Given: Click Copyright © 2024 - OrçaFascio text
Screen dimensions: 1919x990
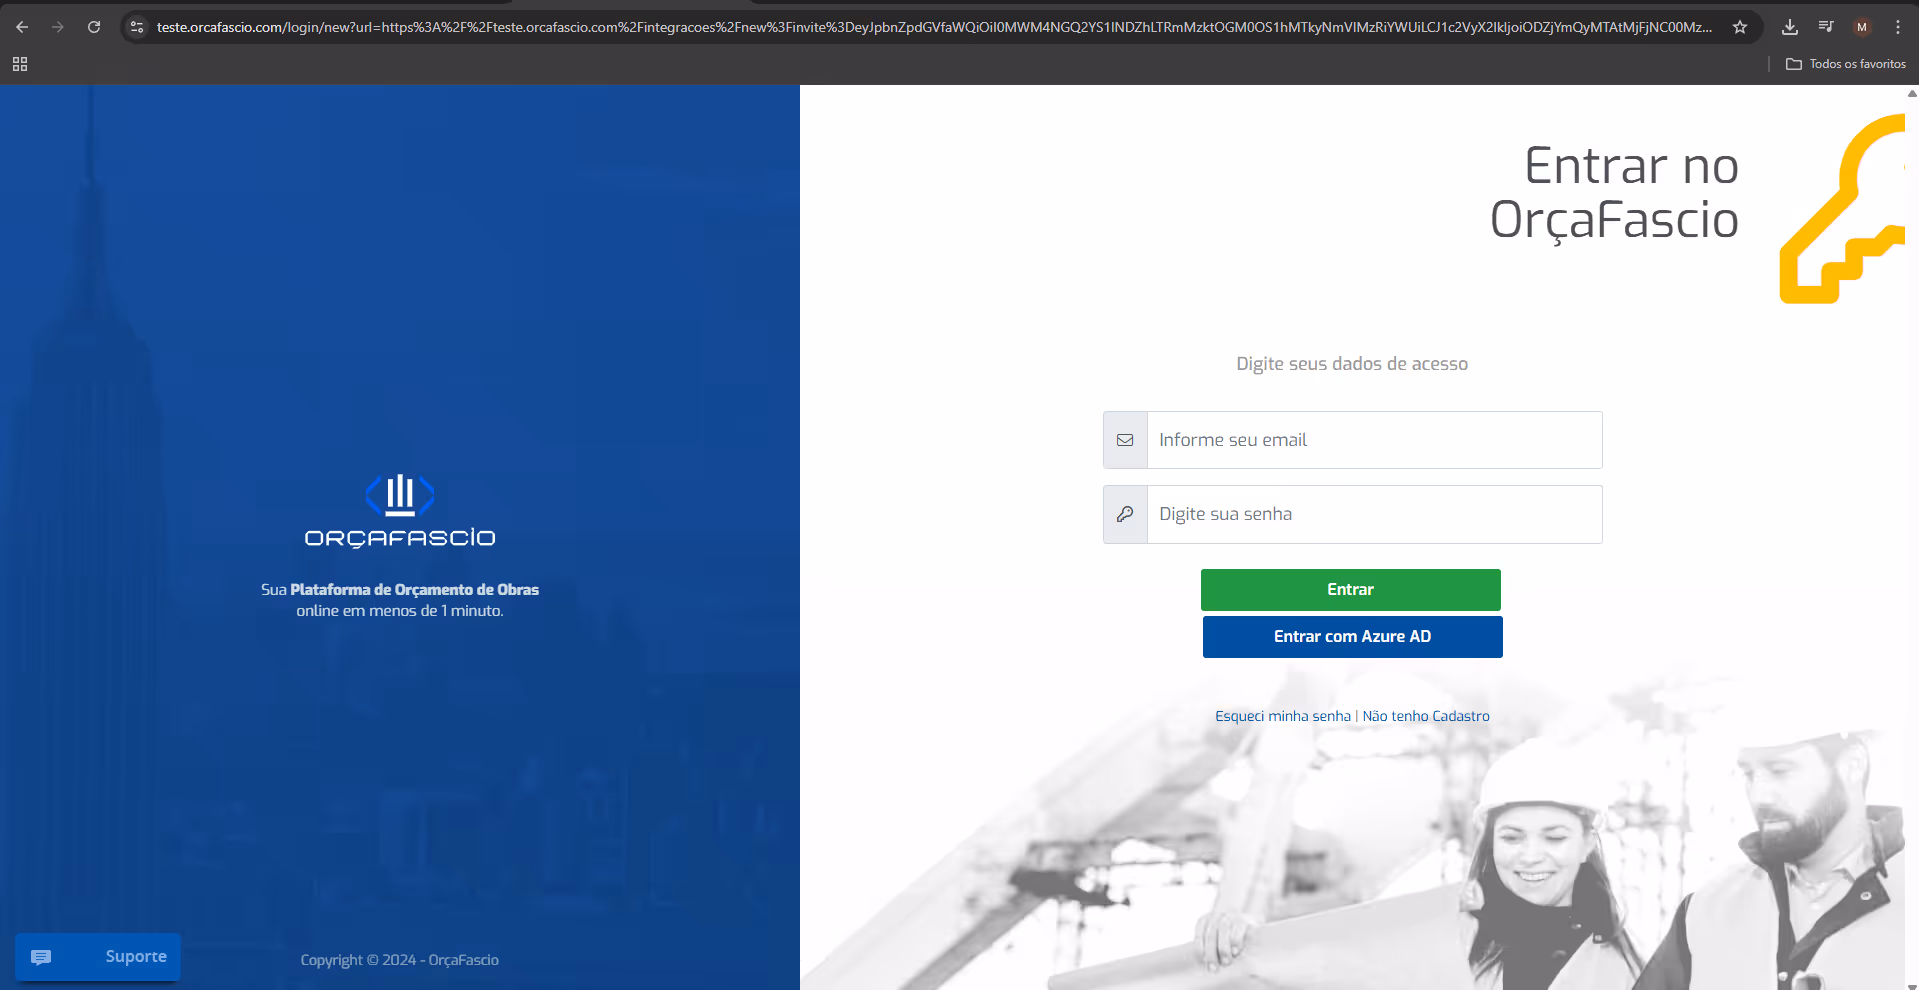Looking at the screenshot, I should coord(400,960).
